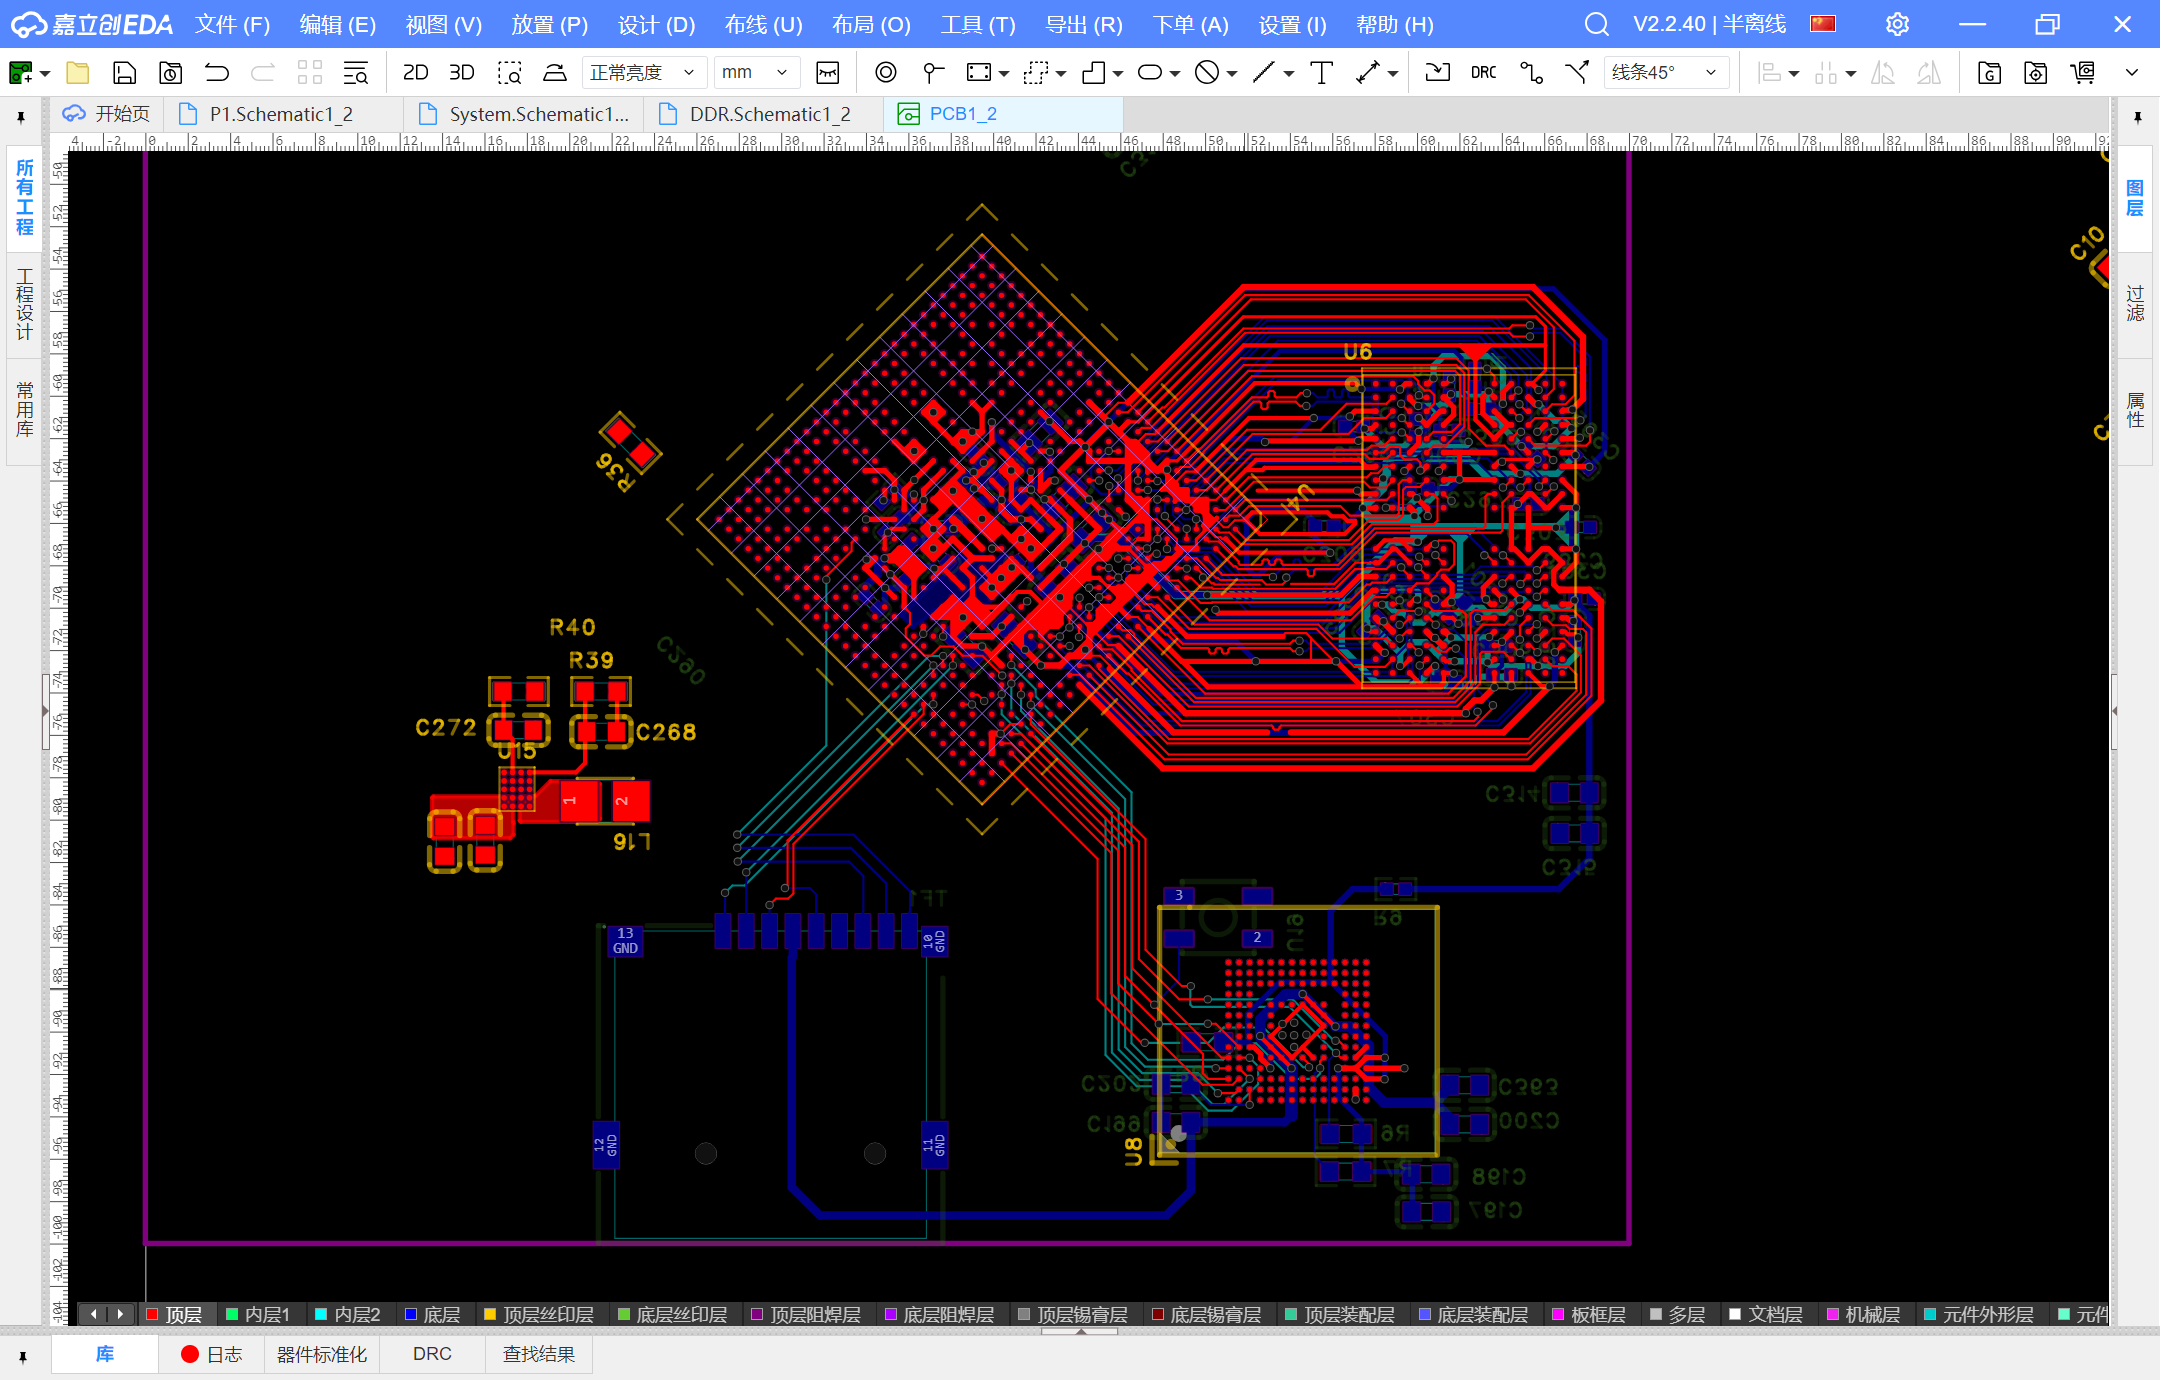This screenshot has height=1380, width=2160.
Task: Click the 板框层 magenta color swatch
Action: 1558,1315
